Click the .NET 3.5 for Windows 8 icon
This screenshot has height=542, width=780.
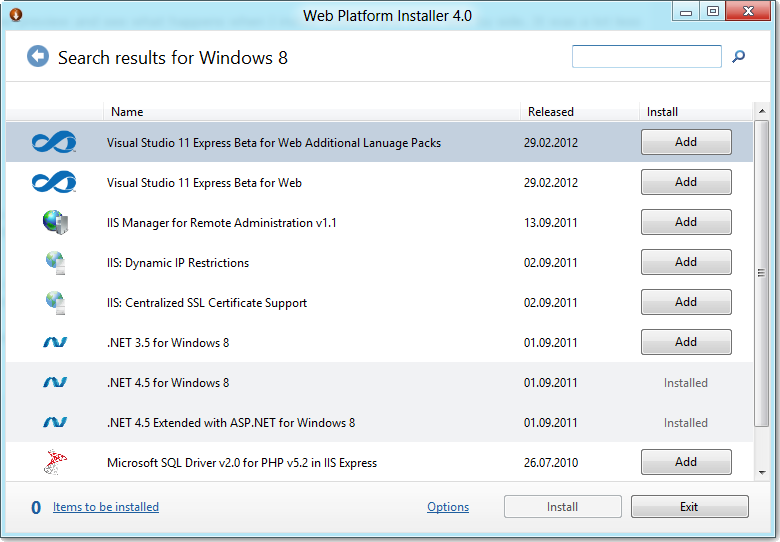[x=55, y=342]
